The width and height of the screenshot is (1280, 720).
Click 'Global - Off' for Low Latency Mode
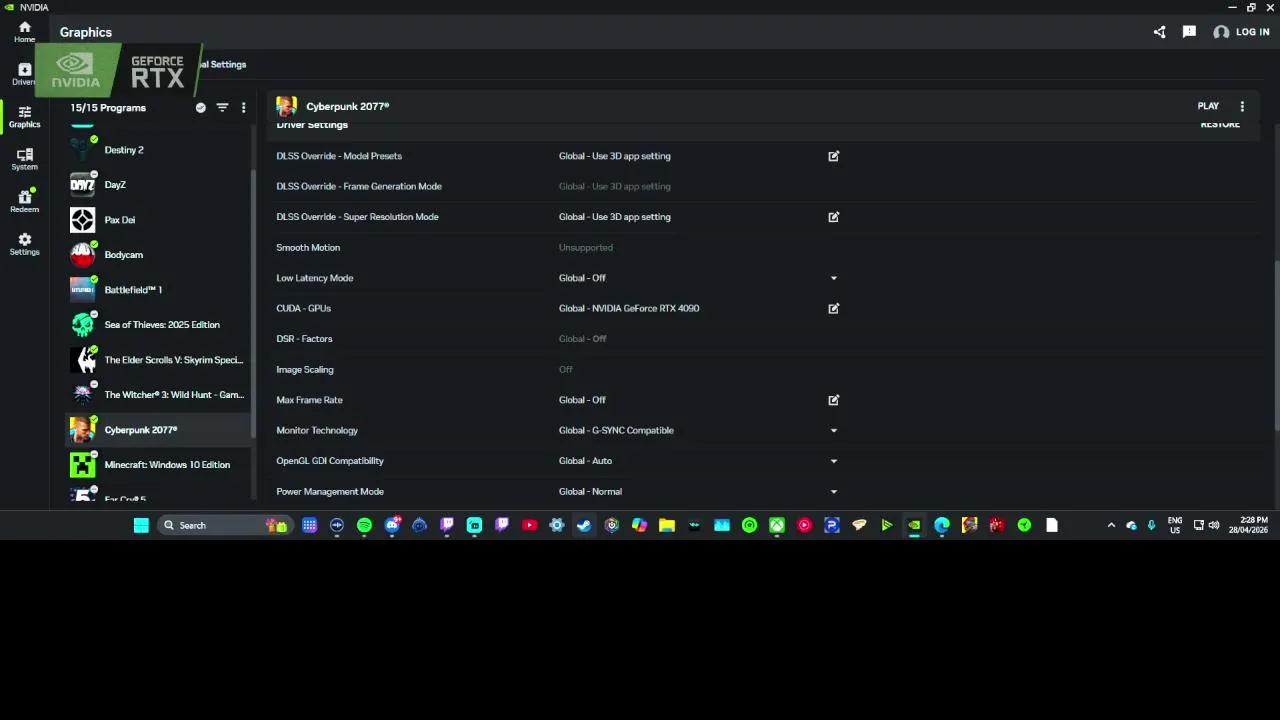point(582,278)
